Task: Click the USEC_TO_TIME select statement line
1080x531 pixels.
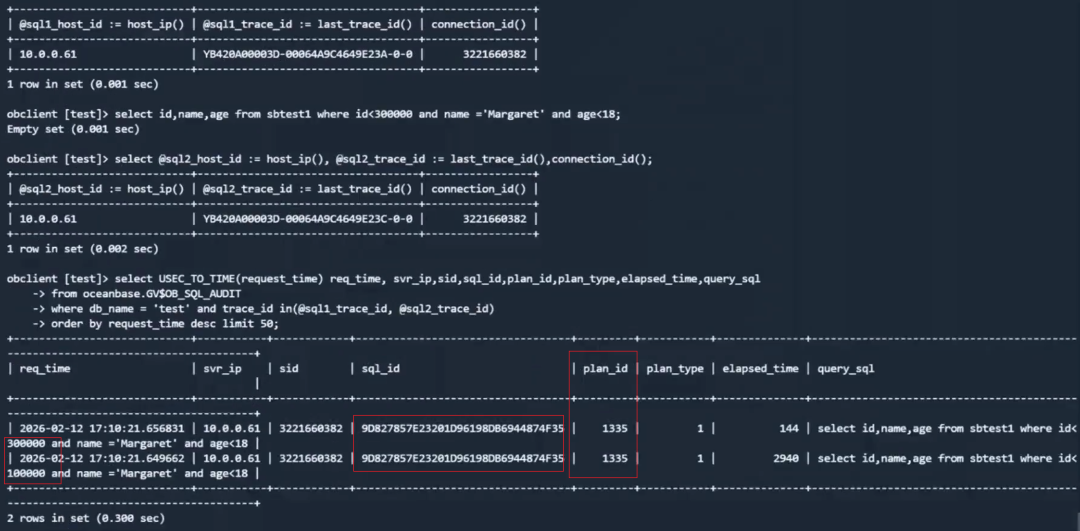Action: click(x=384, y=279)
